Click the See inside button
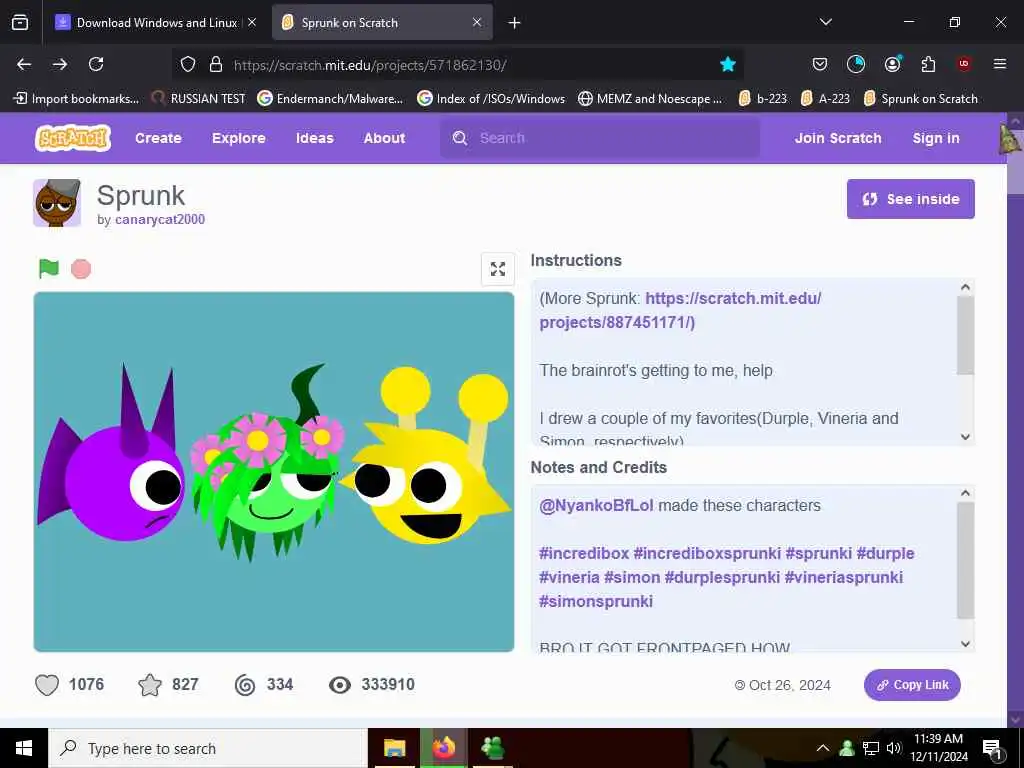Viewport: 1024px width, 768px height. 910,199
